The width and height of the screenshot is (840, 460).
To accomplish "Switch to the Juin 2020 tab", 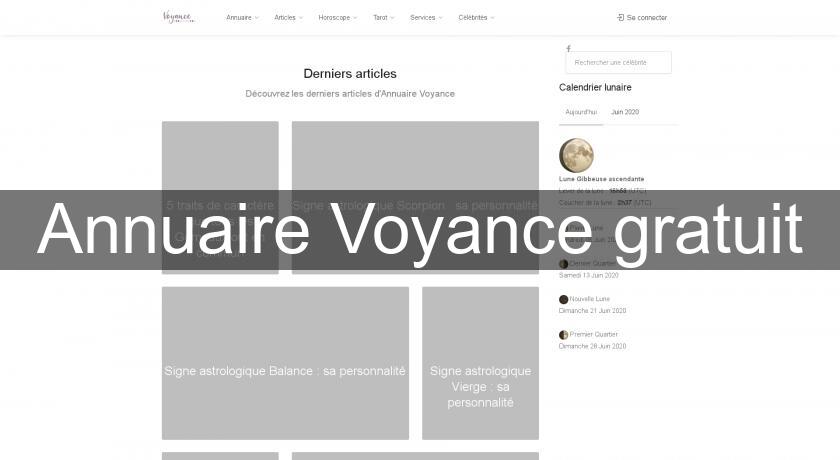I will coord(625,112).
